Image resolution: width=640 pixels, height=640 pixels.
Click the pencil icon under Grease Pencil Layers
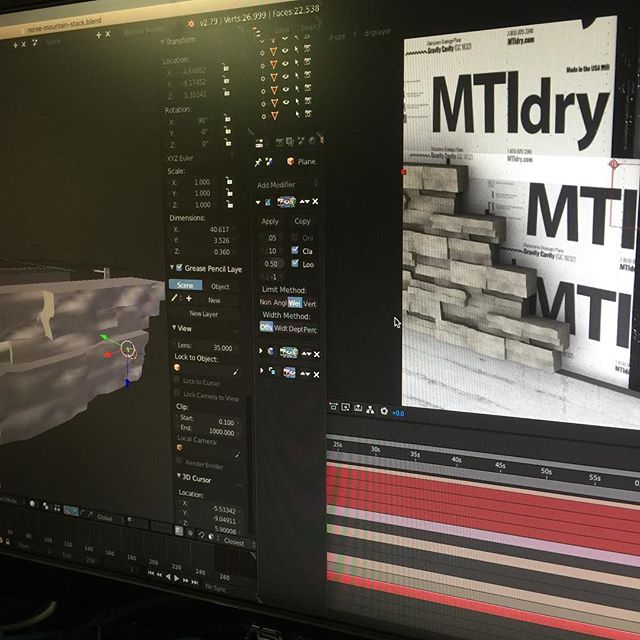point(174,298)
